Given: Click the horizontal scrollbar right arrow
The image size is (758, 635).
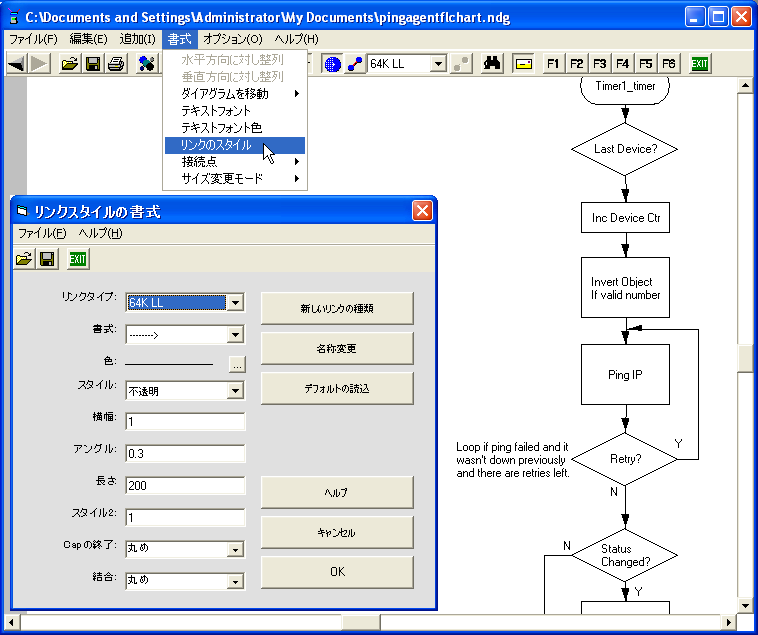Looking at the screenshot, I should (x=729, y=622).
